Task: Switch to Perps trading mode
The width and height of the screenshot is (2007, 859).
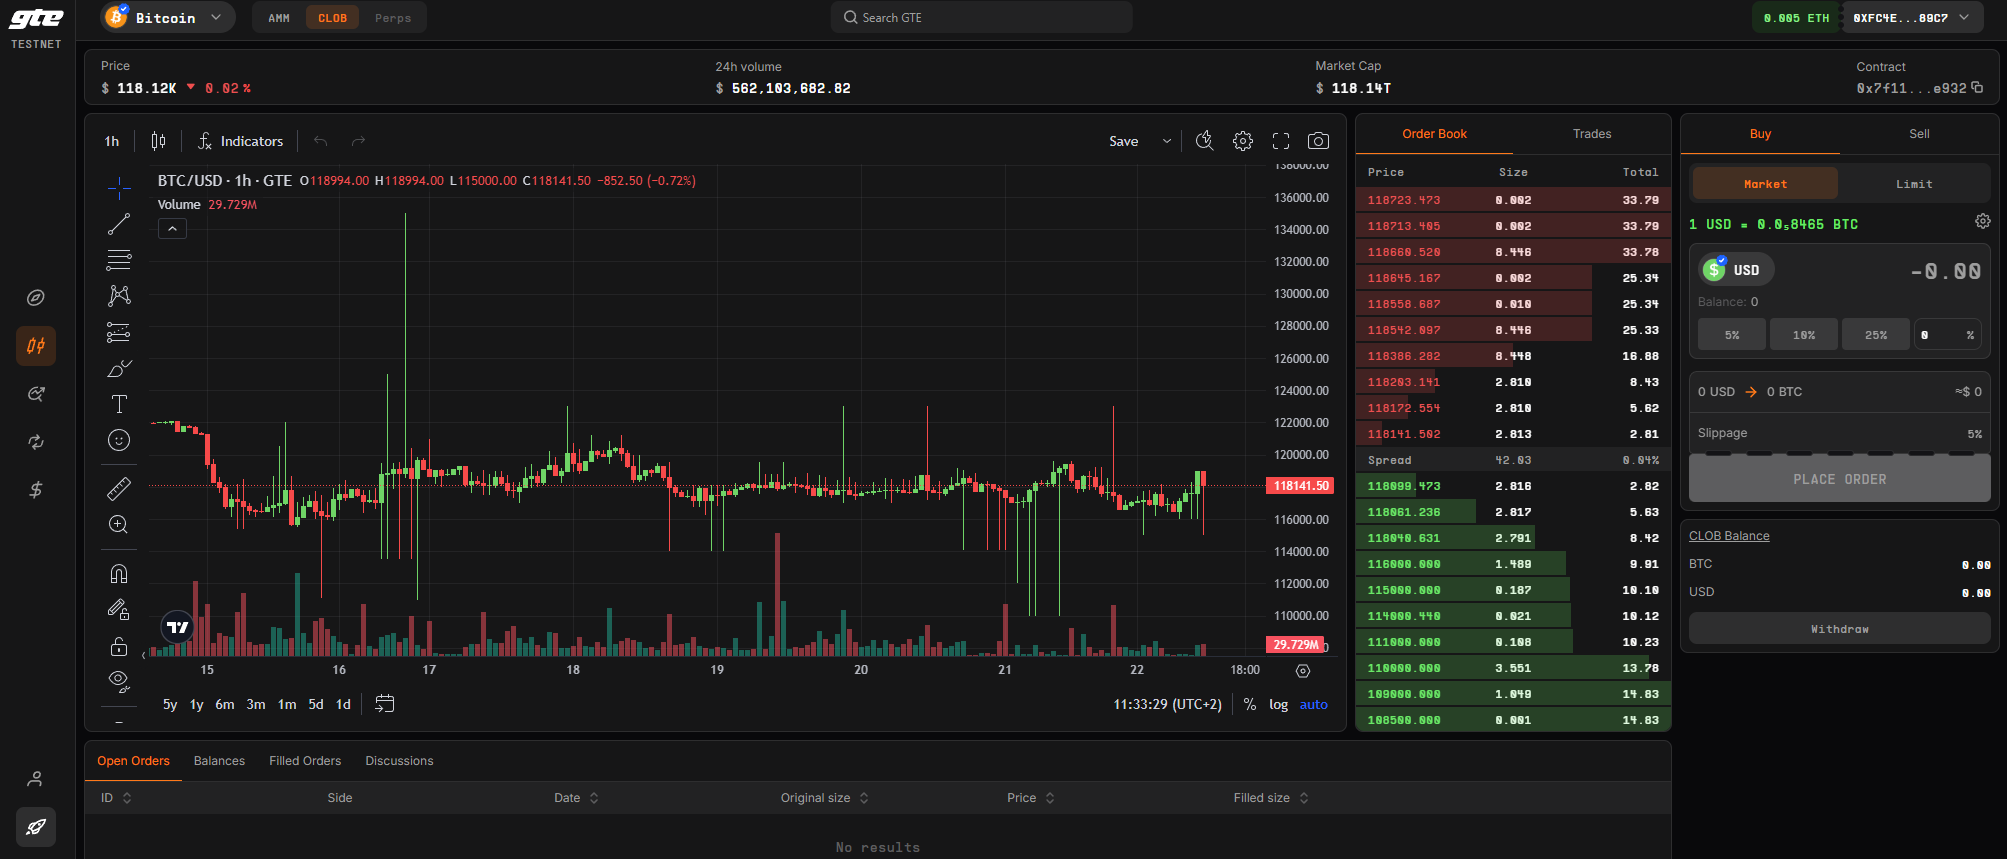Action: (x=393, y=18)
